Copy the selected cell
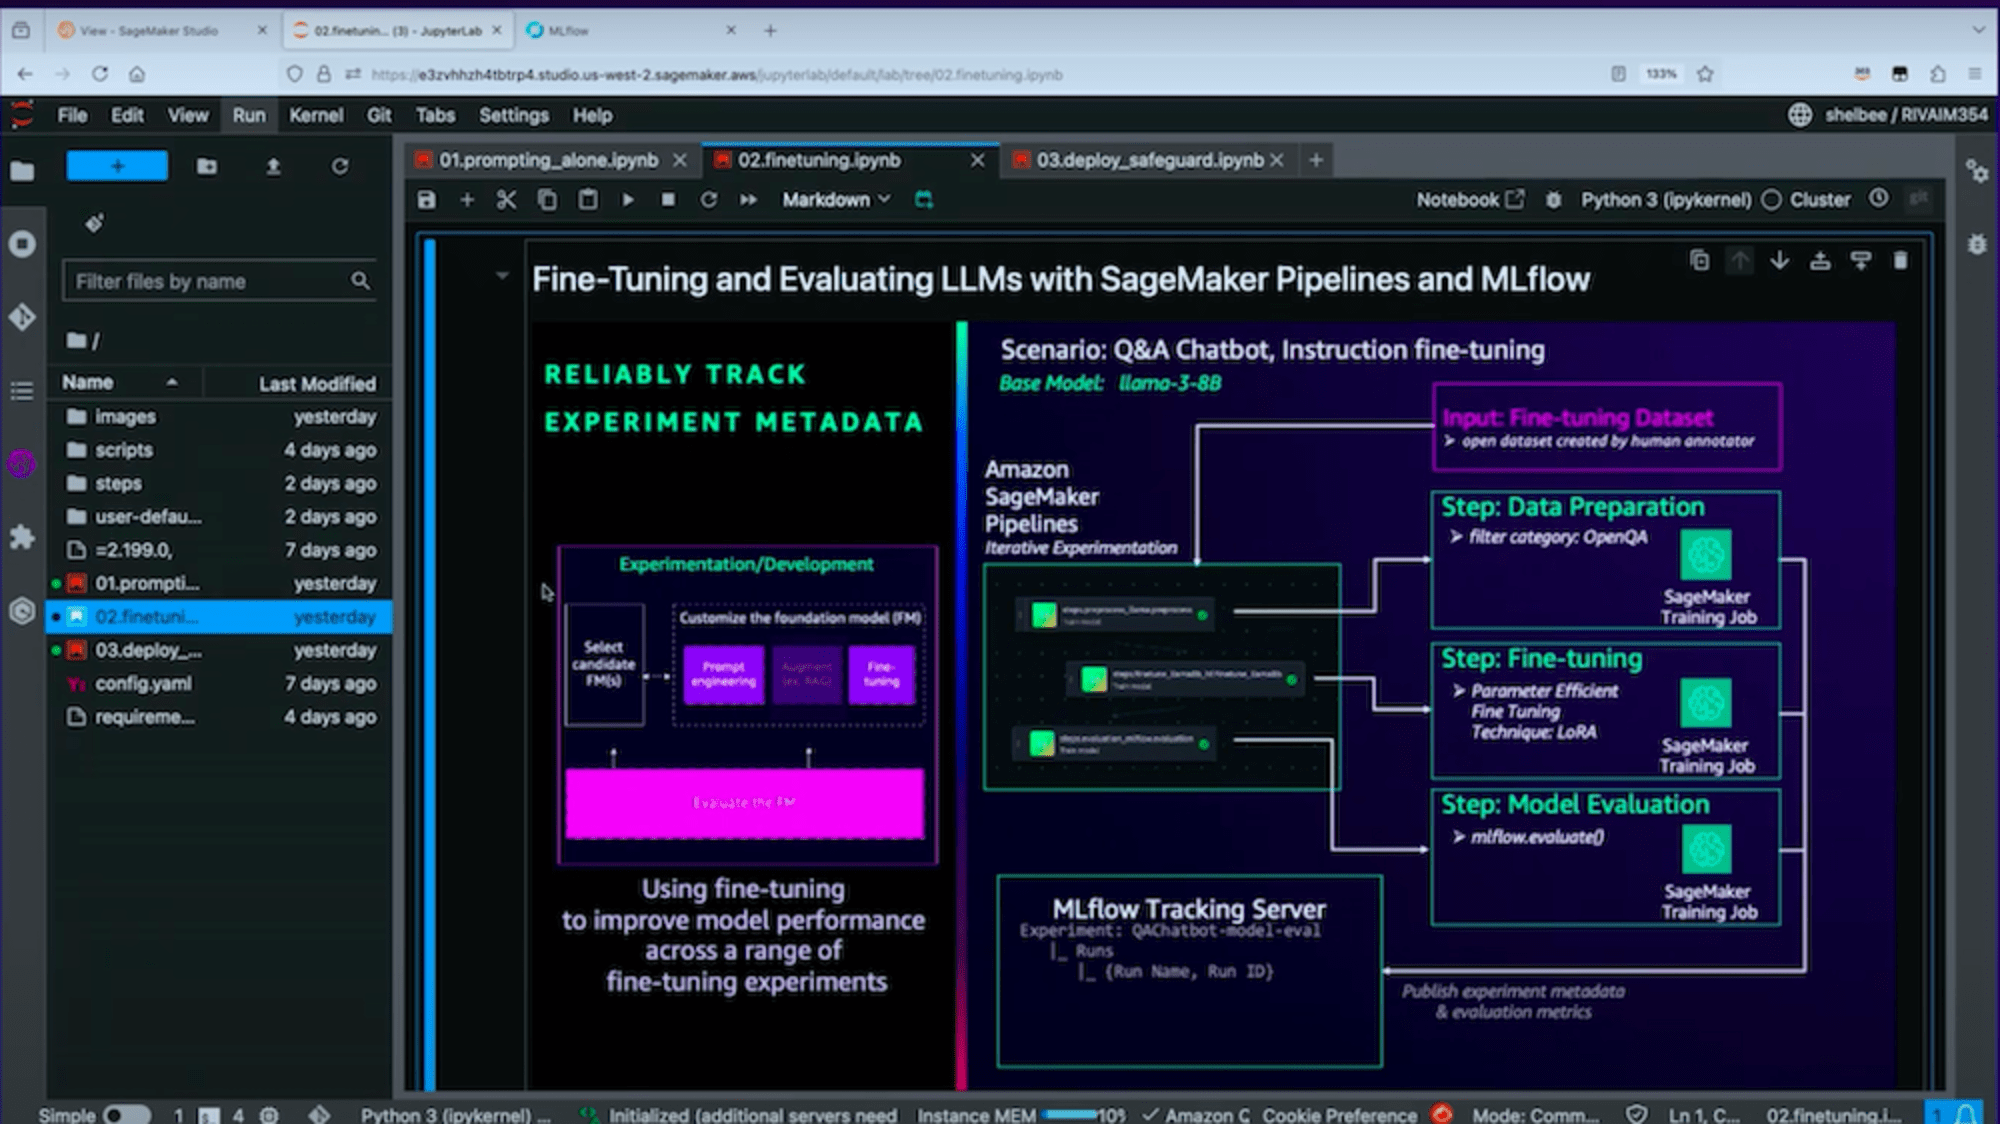Screen dimensions: 2000x1124 [x=547, y=200]
